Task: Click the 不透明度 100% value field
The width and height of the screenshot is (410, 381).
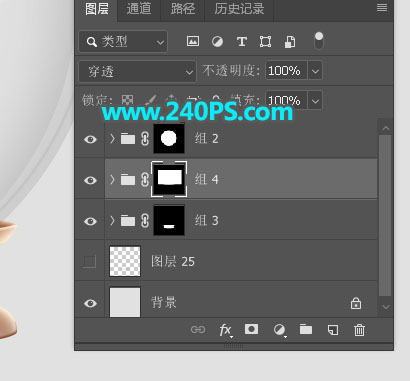Action: click(286, 70)
